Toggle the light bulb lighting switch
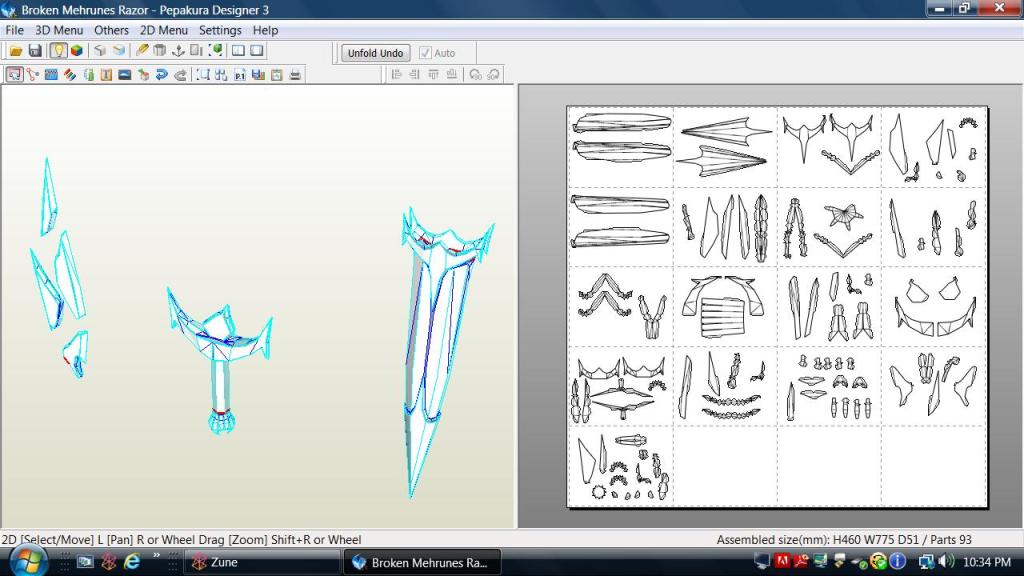The width and height of the screenshot is (1024, 576). pos(58,50)
